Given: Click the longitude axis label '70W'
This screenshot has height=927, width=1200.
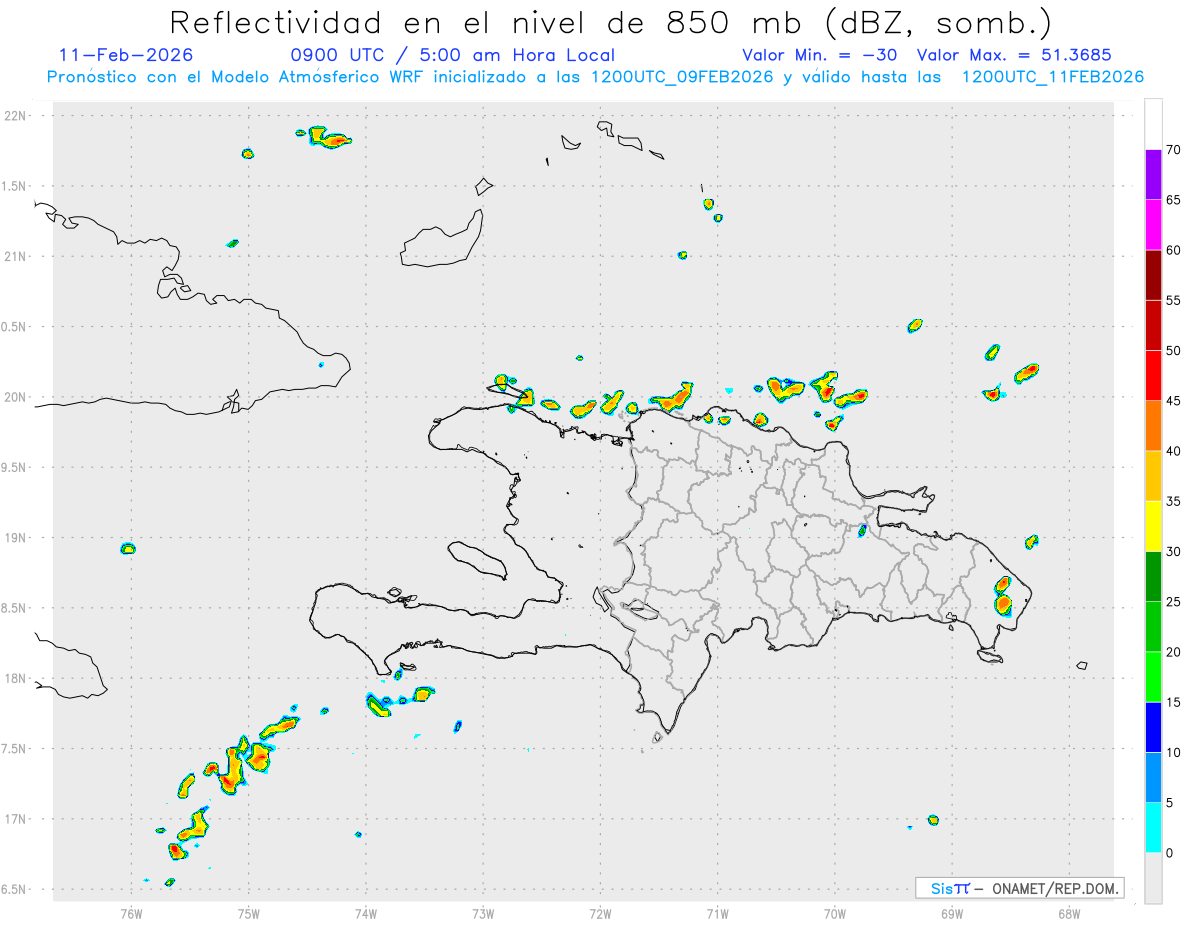Looking at the screenshot, I should 835,913.
